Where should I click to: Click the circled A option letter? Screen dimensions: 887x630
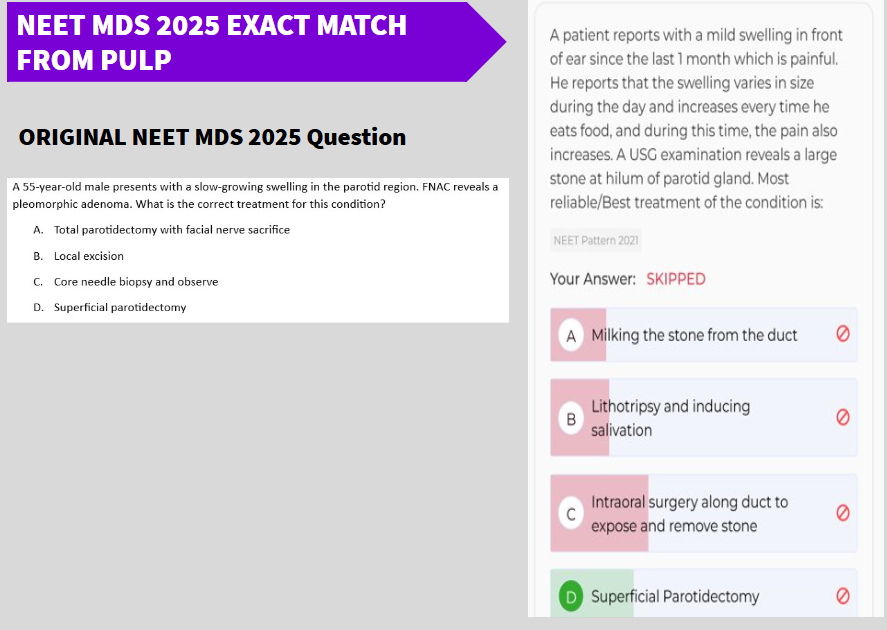coord(571,335)
